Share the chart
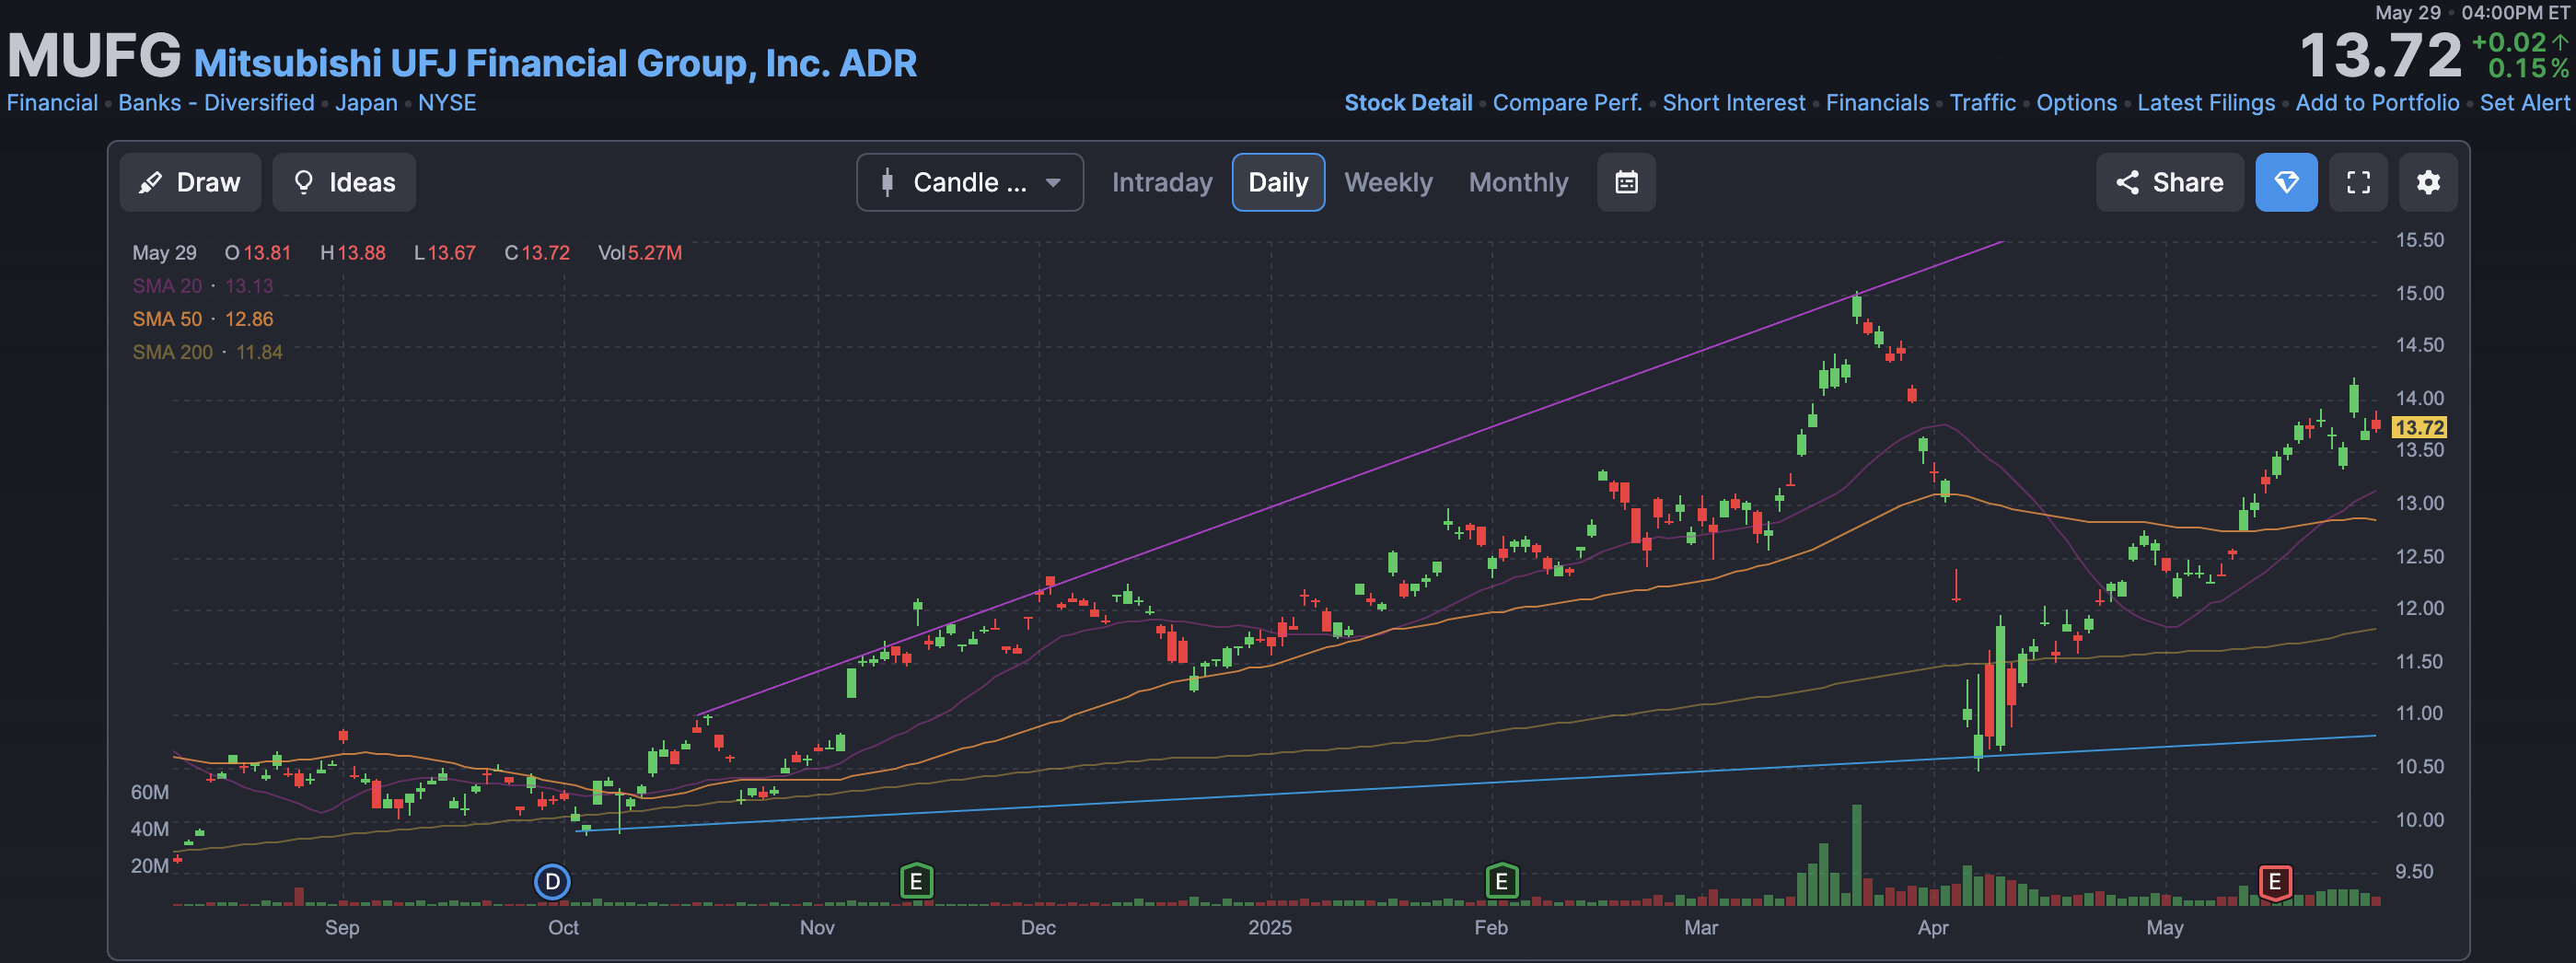The height and width of the screenshot is (963, 2576). (x=2169, y=182)
